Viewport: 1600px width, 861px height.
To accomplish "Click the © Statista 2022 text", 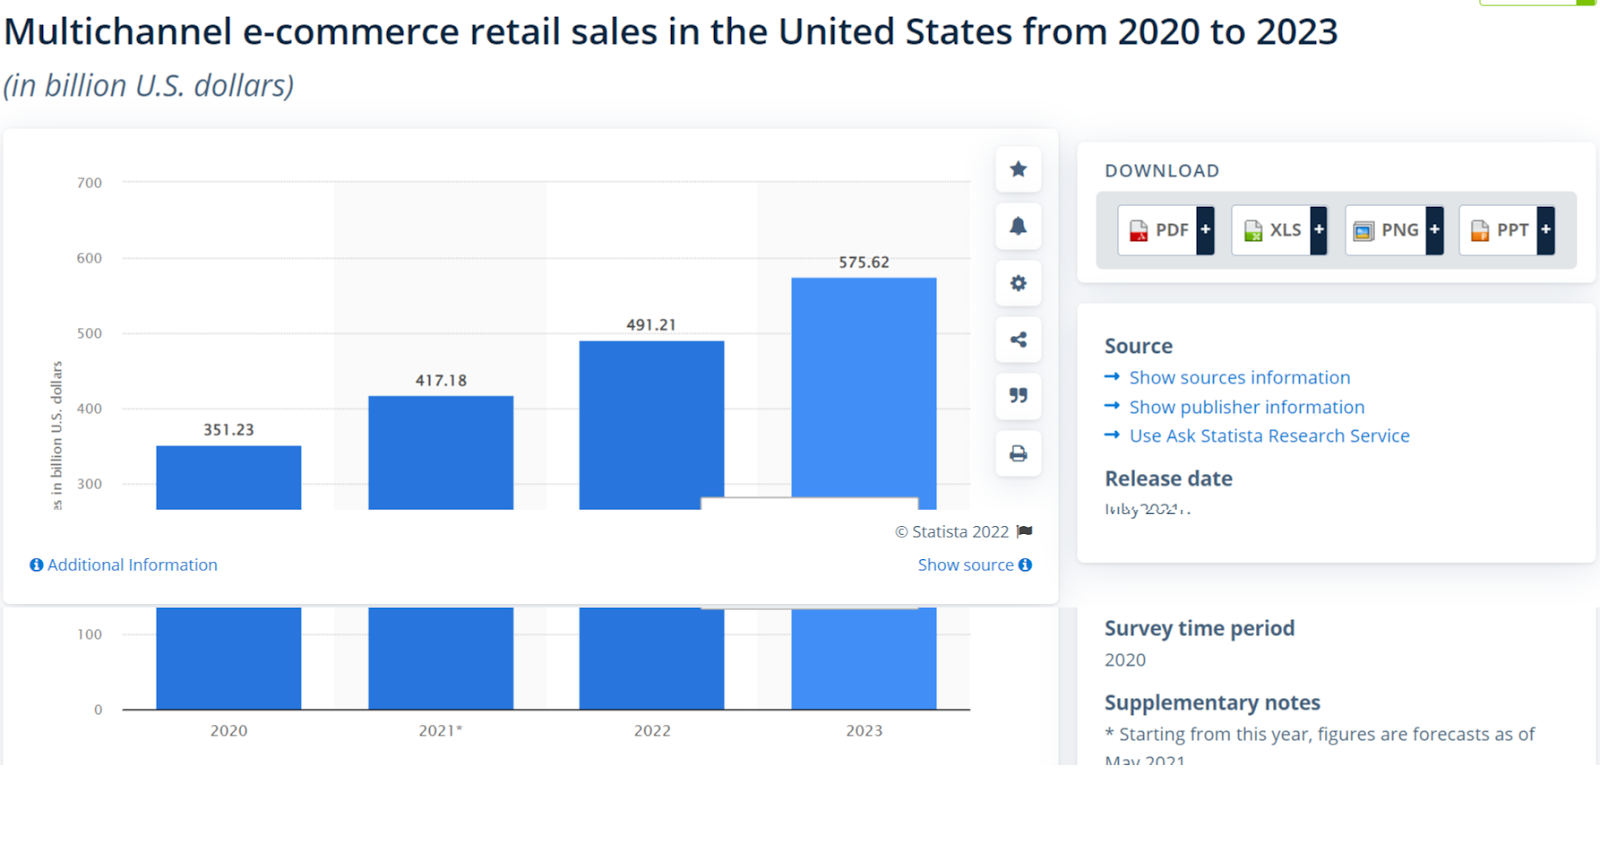I will click(x=952, y=532).
